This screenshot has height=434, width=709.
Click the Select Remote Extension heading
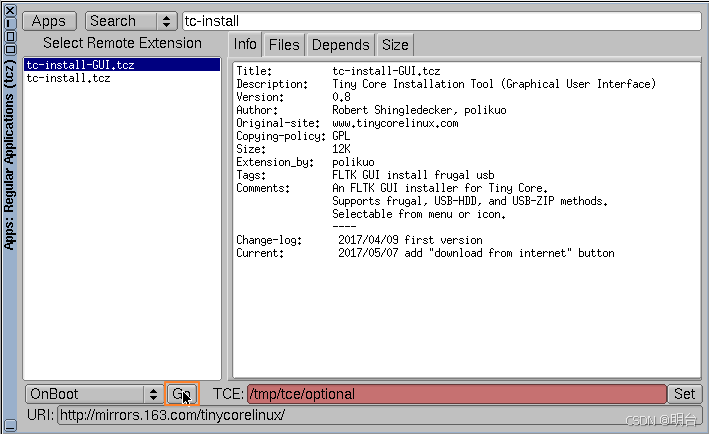(123, 43)
